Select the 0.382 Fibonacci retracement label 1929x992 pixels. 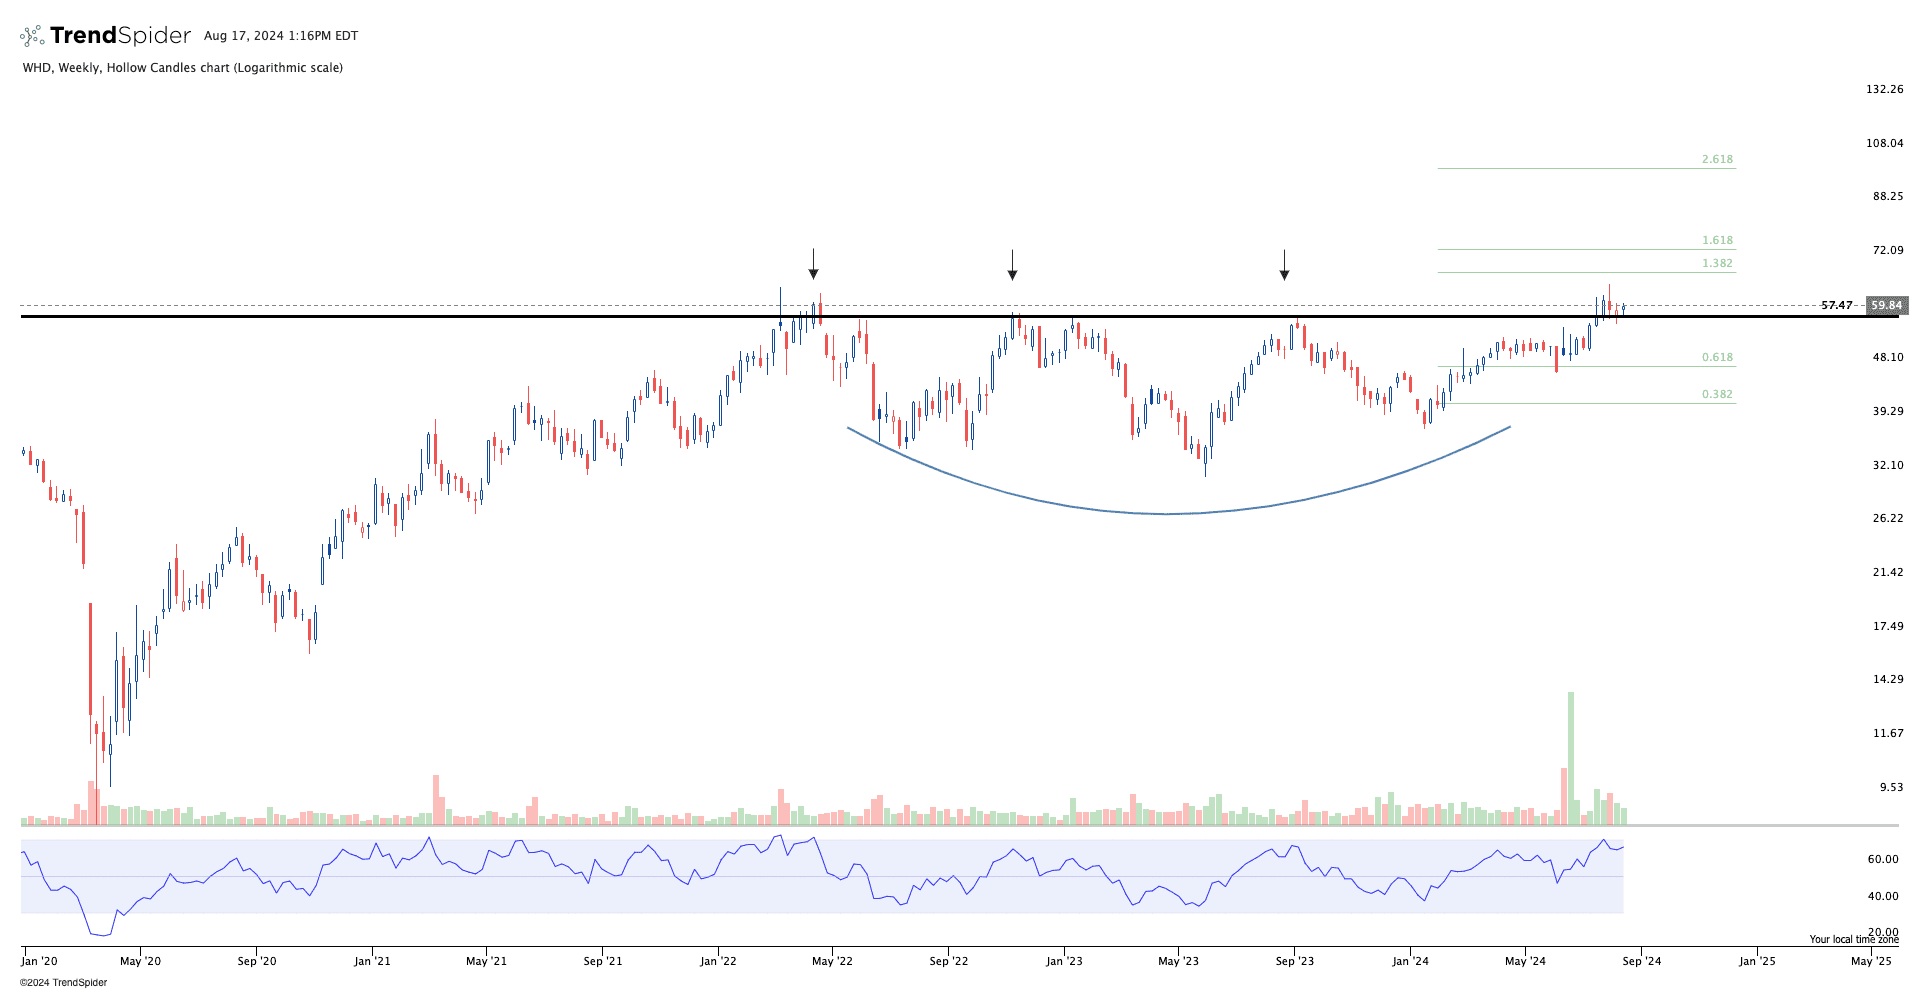(x=1717, y=395)
